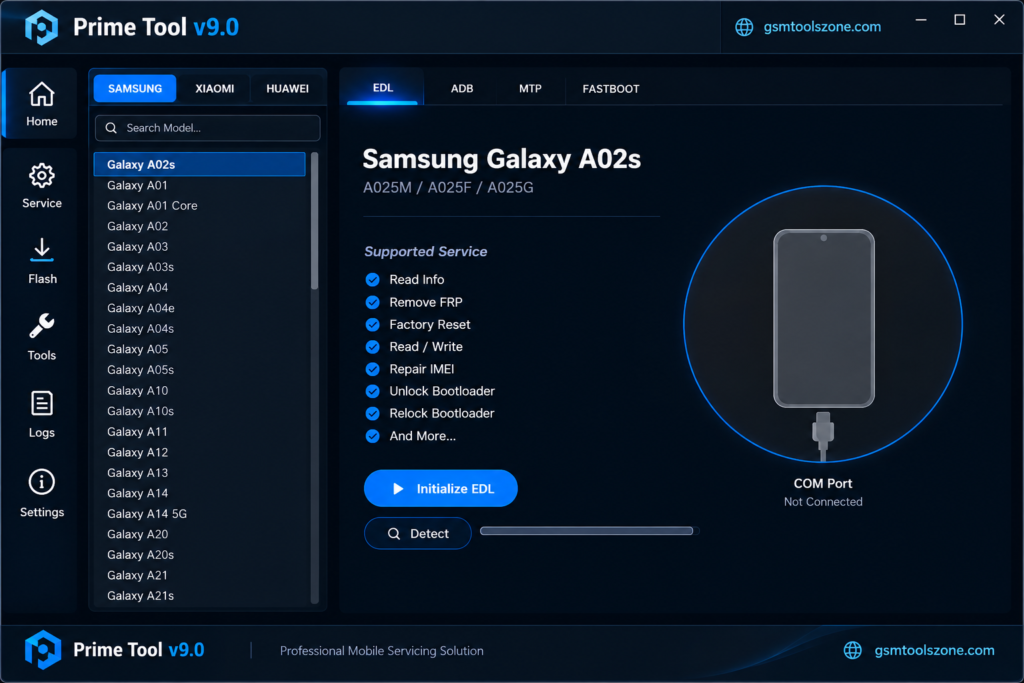Click the And More check mark
1024x683 pixels.
pos(372,436)
